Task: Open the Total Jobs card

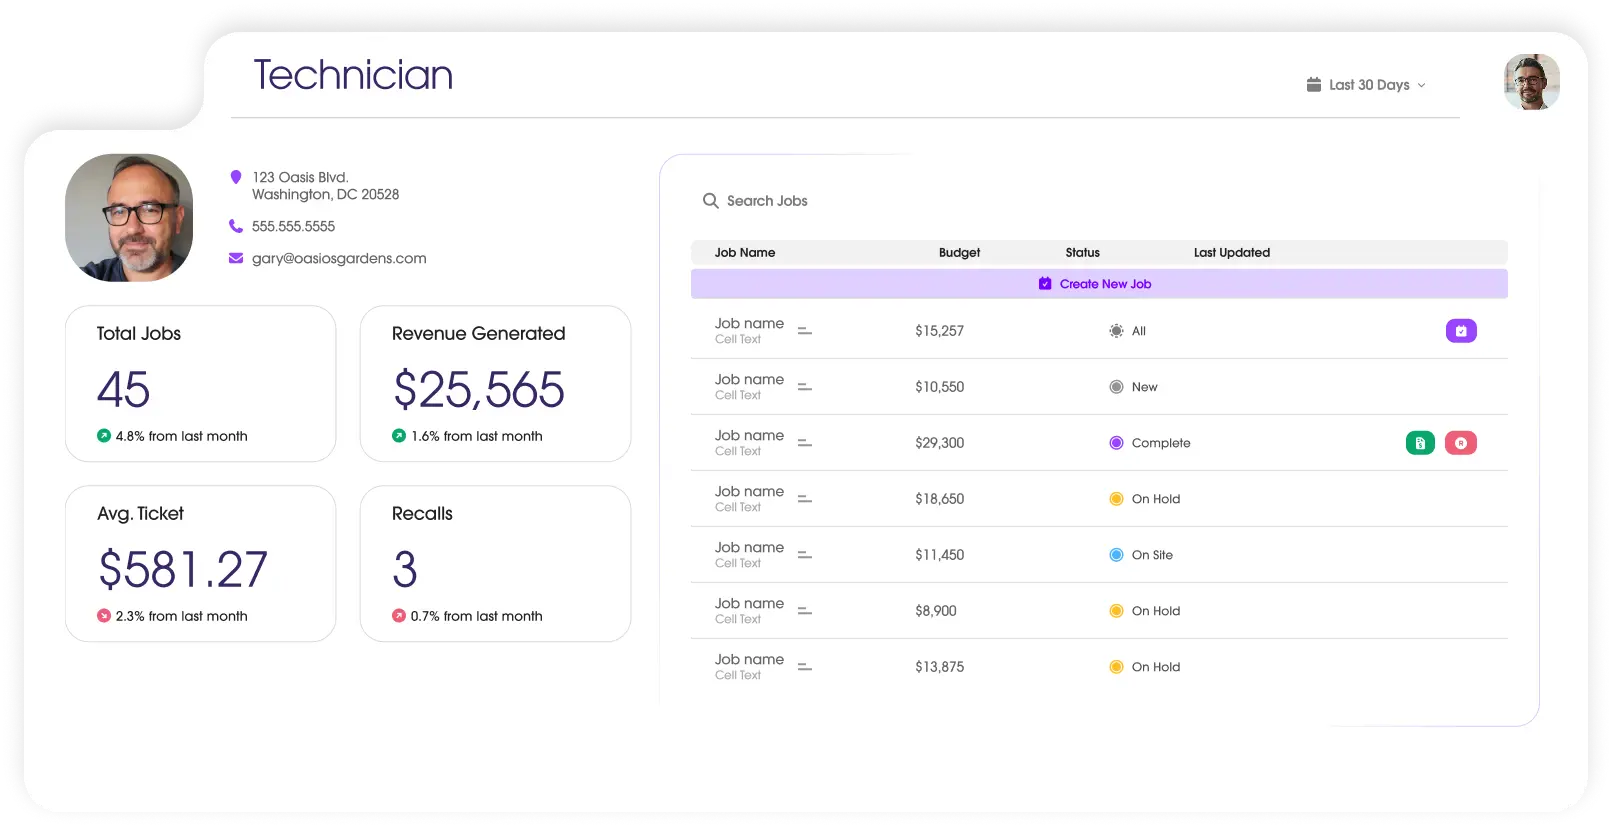Action: [x=200, y=384]
